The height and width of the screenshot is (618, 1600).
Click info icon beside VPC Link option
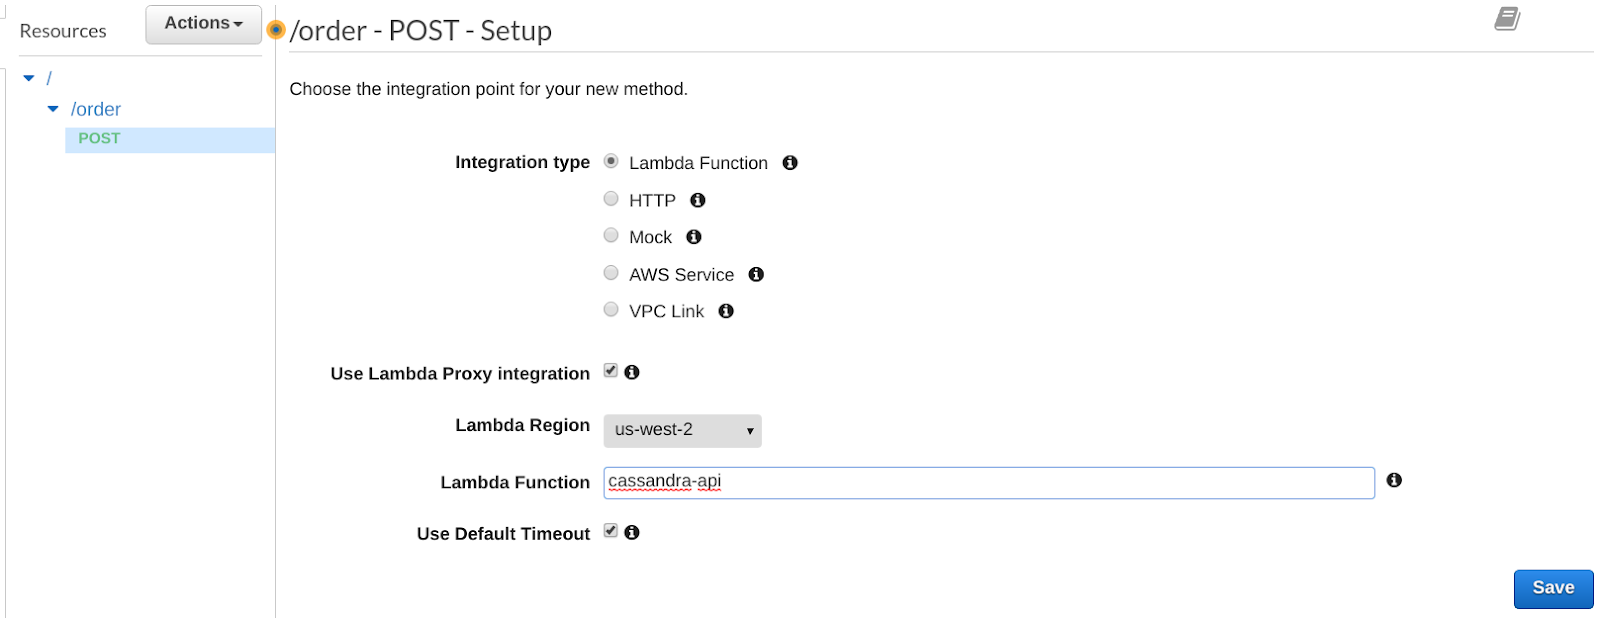[726, 311]
